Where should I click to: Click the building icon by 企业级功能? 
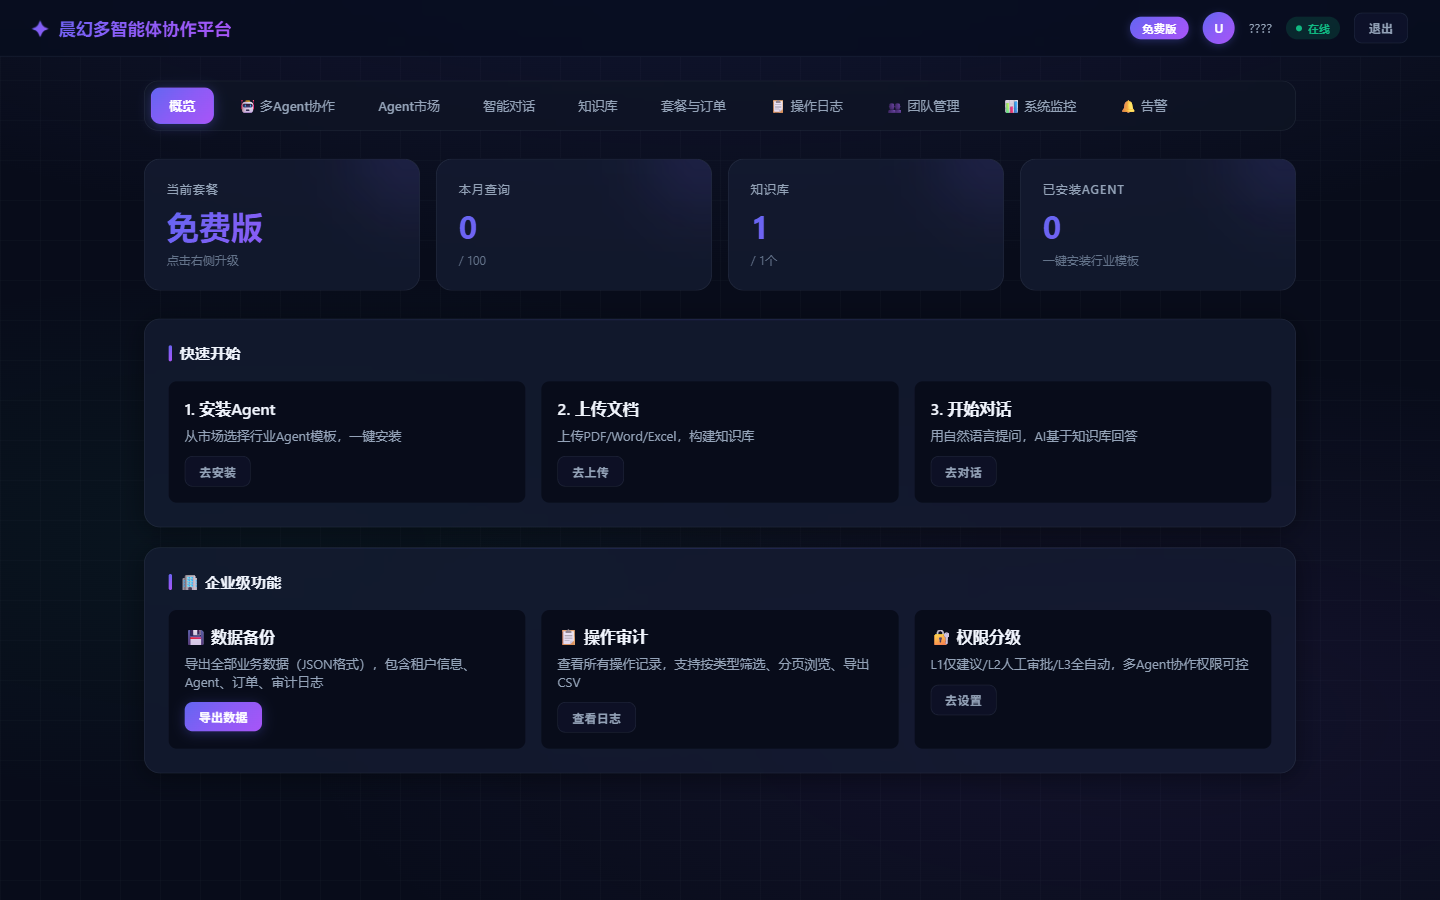pyautogui.click(x=189, y=582)
